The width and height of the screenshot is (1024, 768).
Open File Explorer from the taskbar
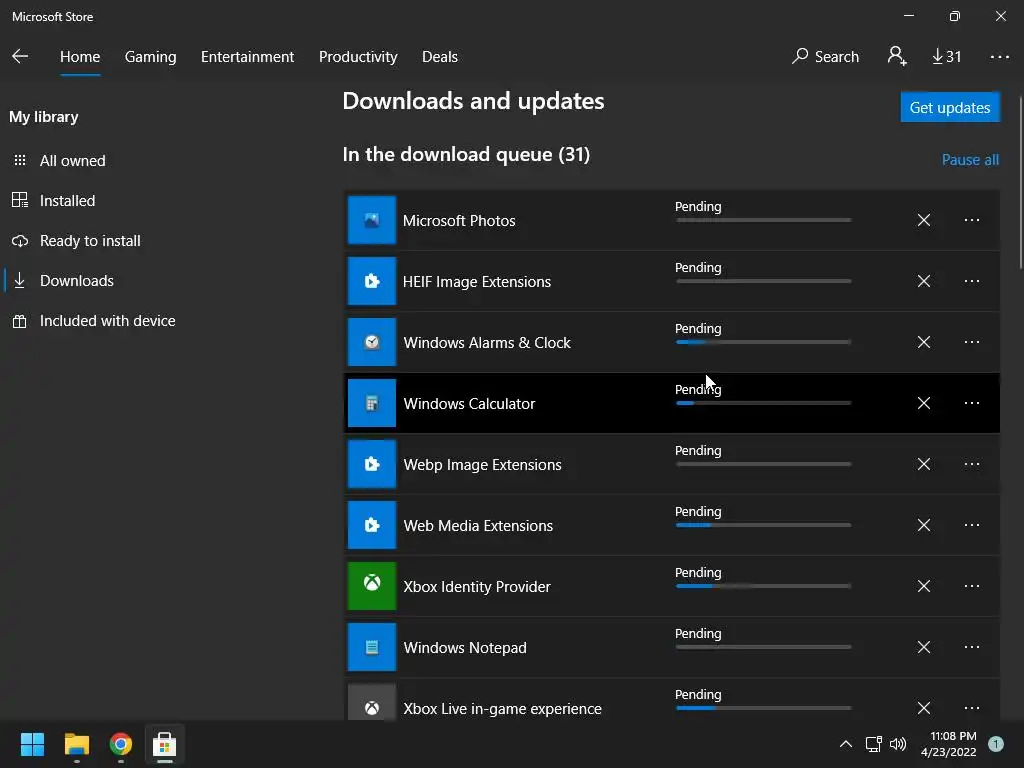click(76, 744)
